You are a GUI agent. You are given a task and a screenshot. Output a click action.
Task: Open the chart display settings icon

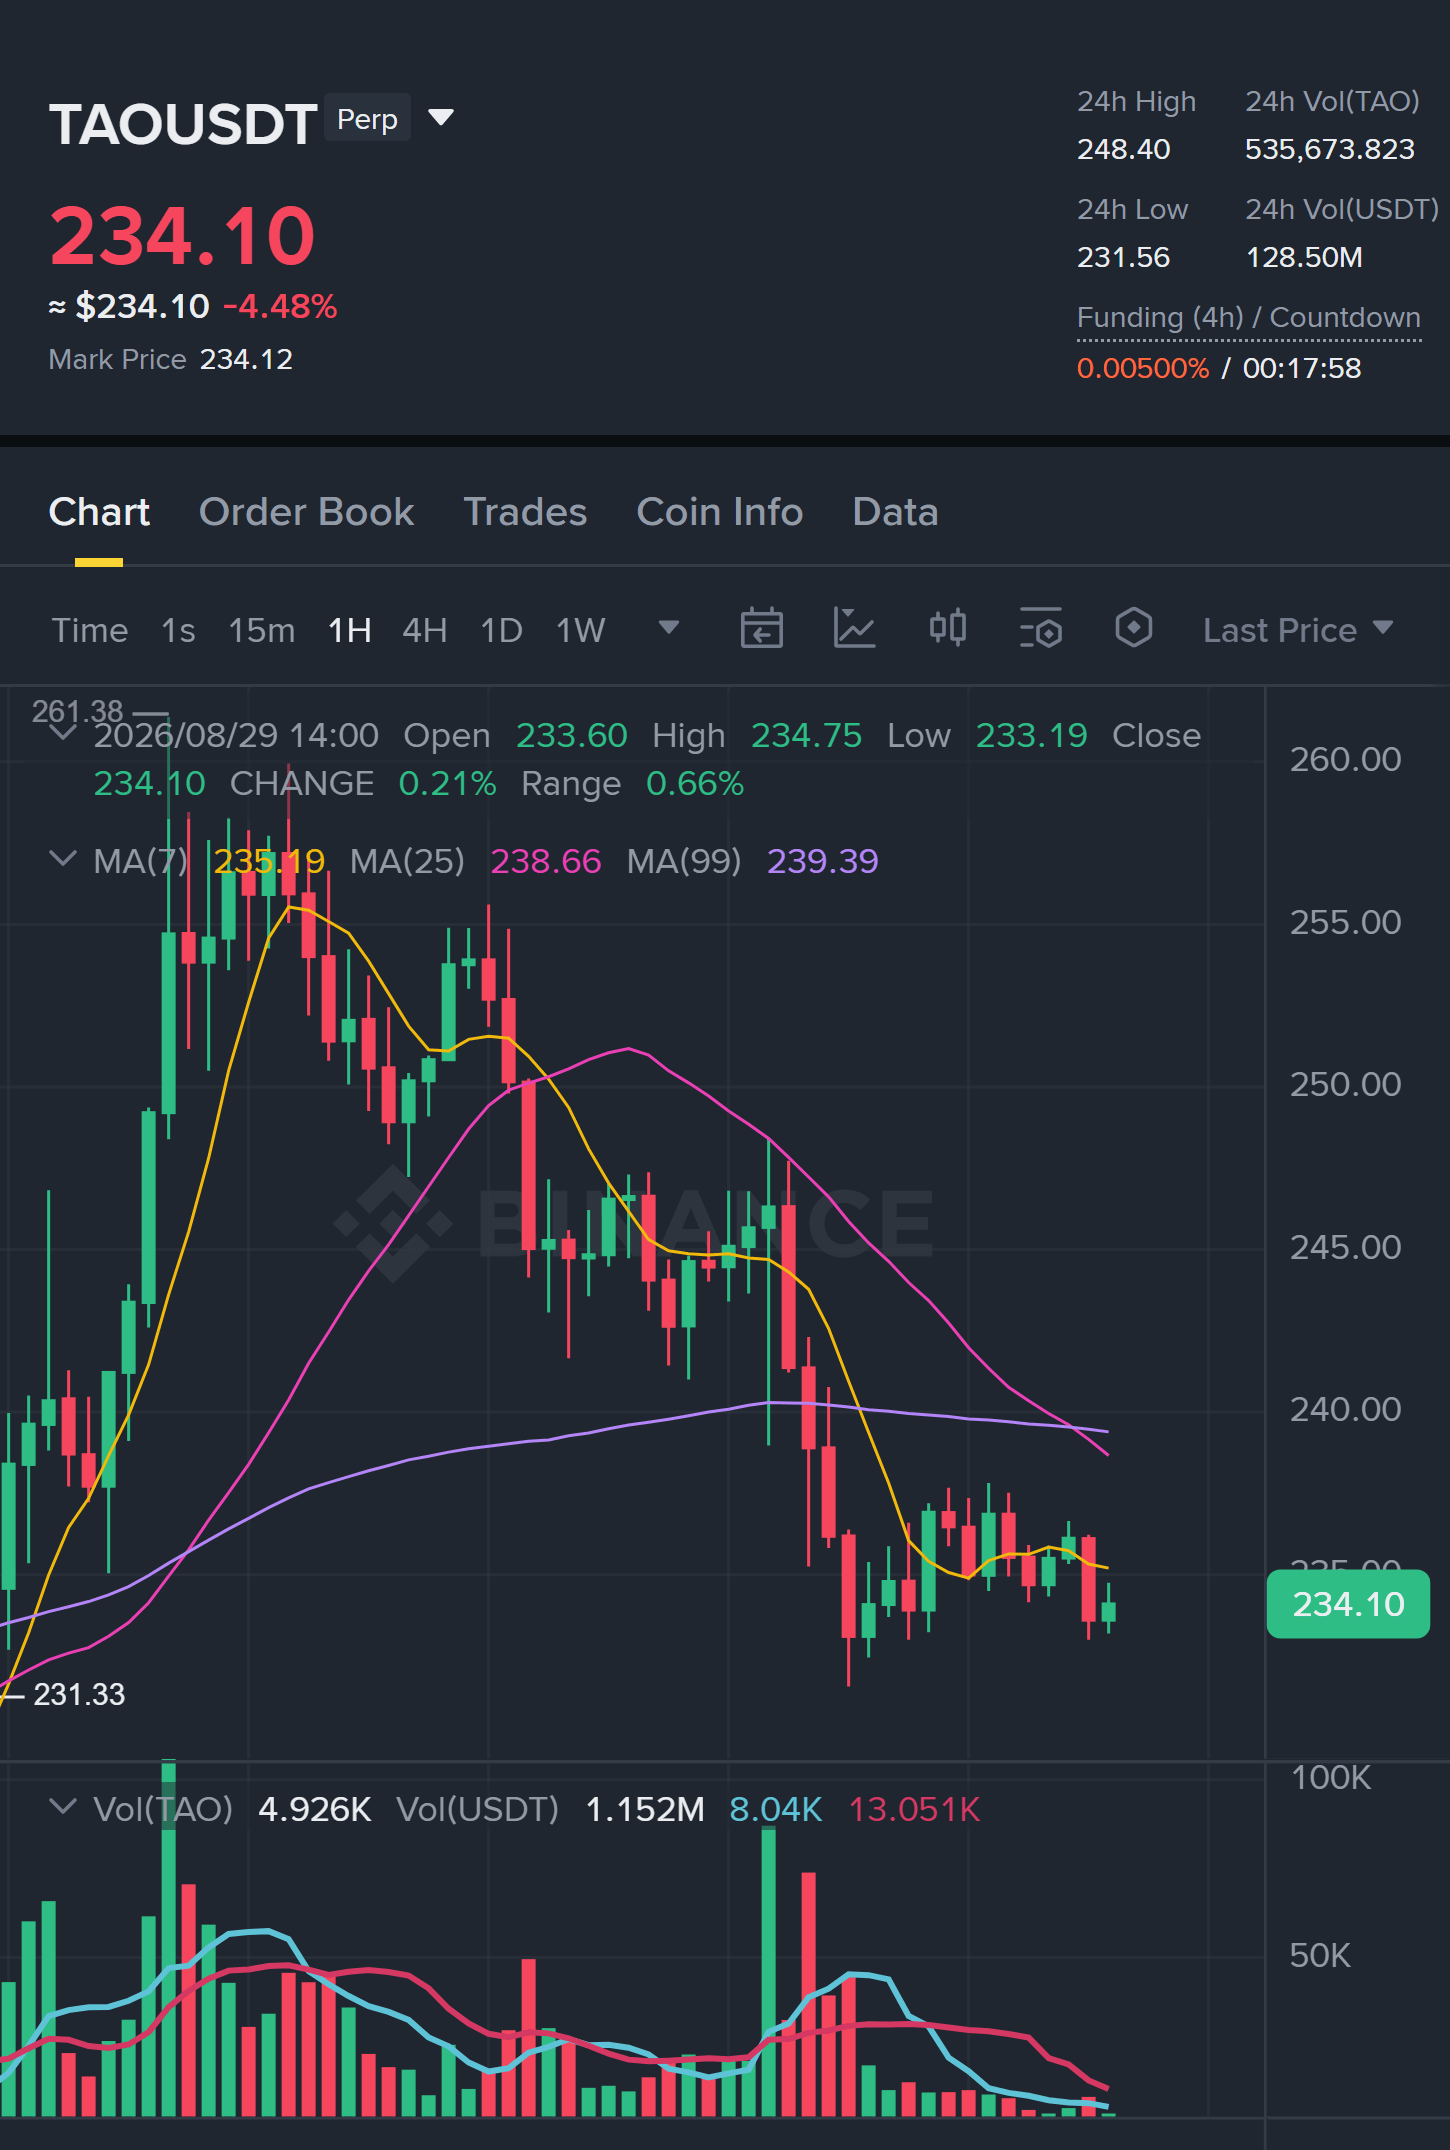(1041, 628)
